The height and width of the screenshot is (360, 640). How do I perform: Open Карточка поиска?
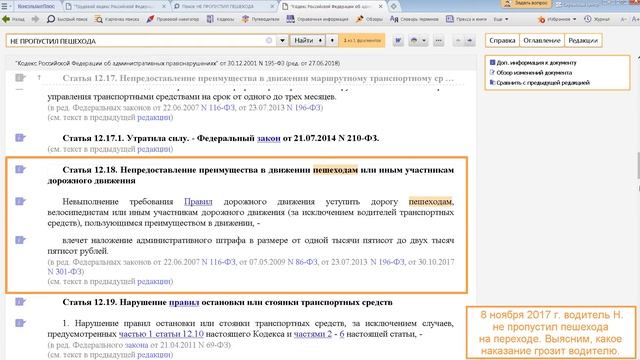tap(117, 19)
